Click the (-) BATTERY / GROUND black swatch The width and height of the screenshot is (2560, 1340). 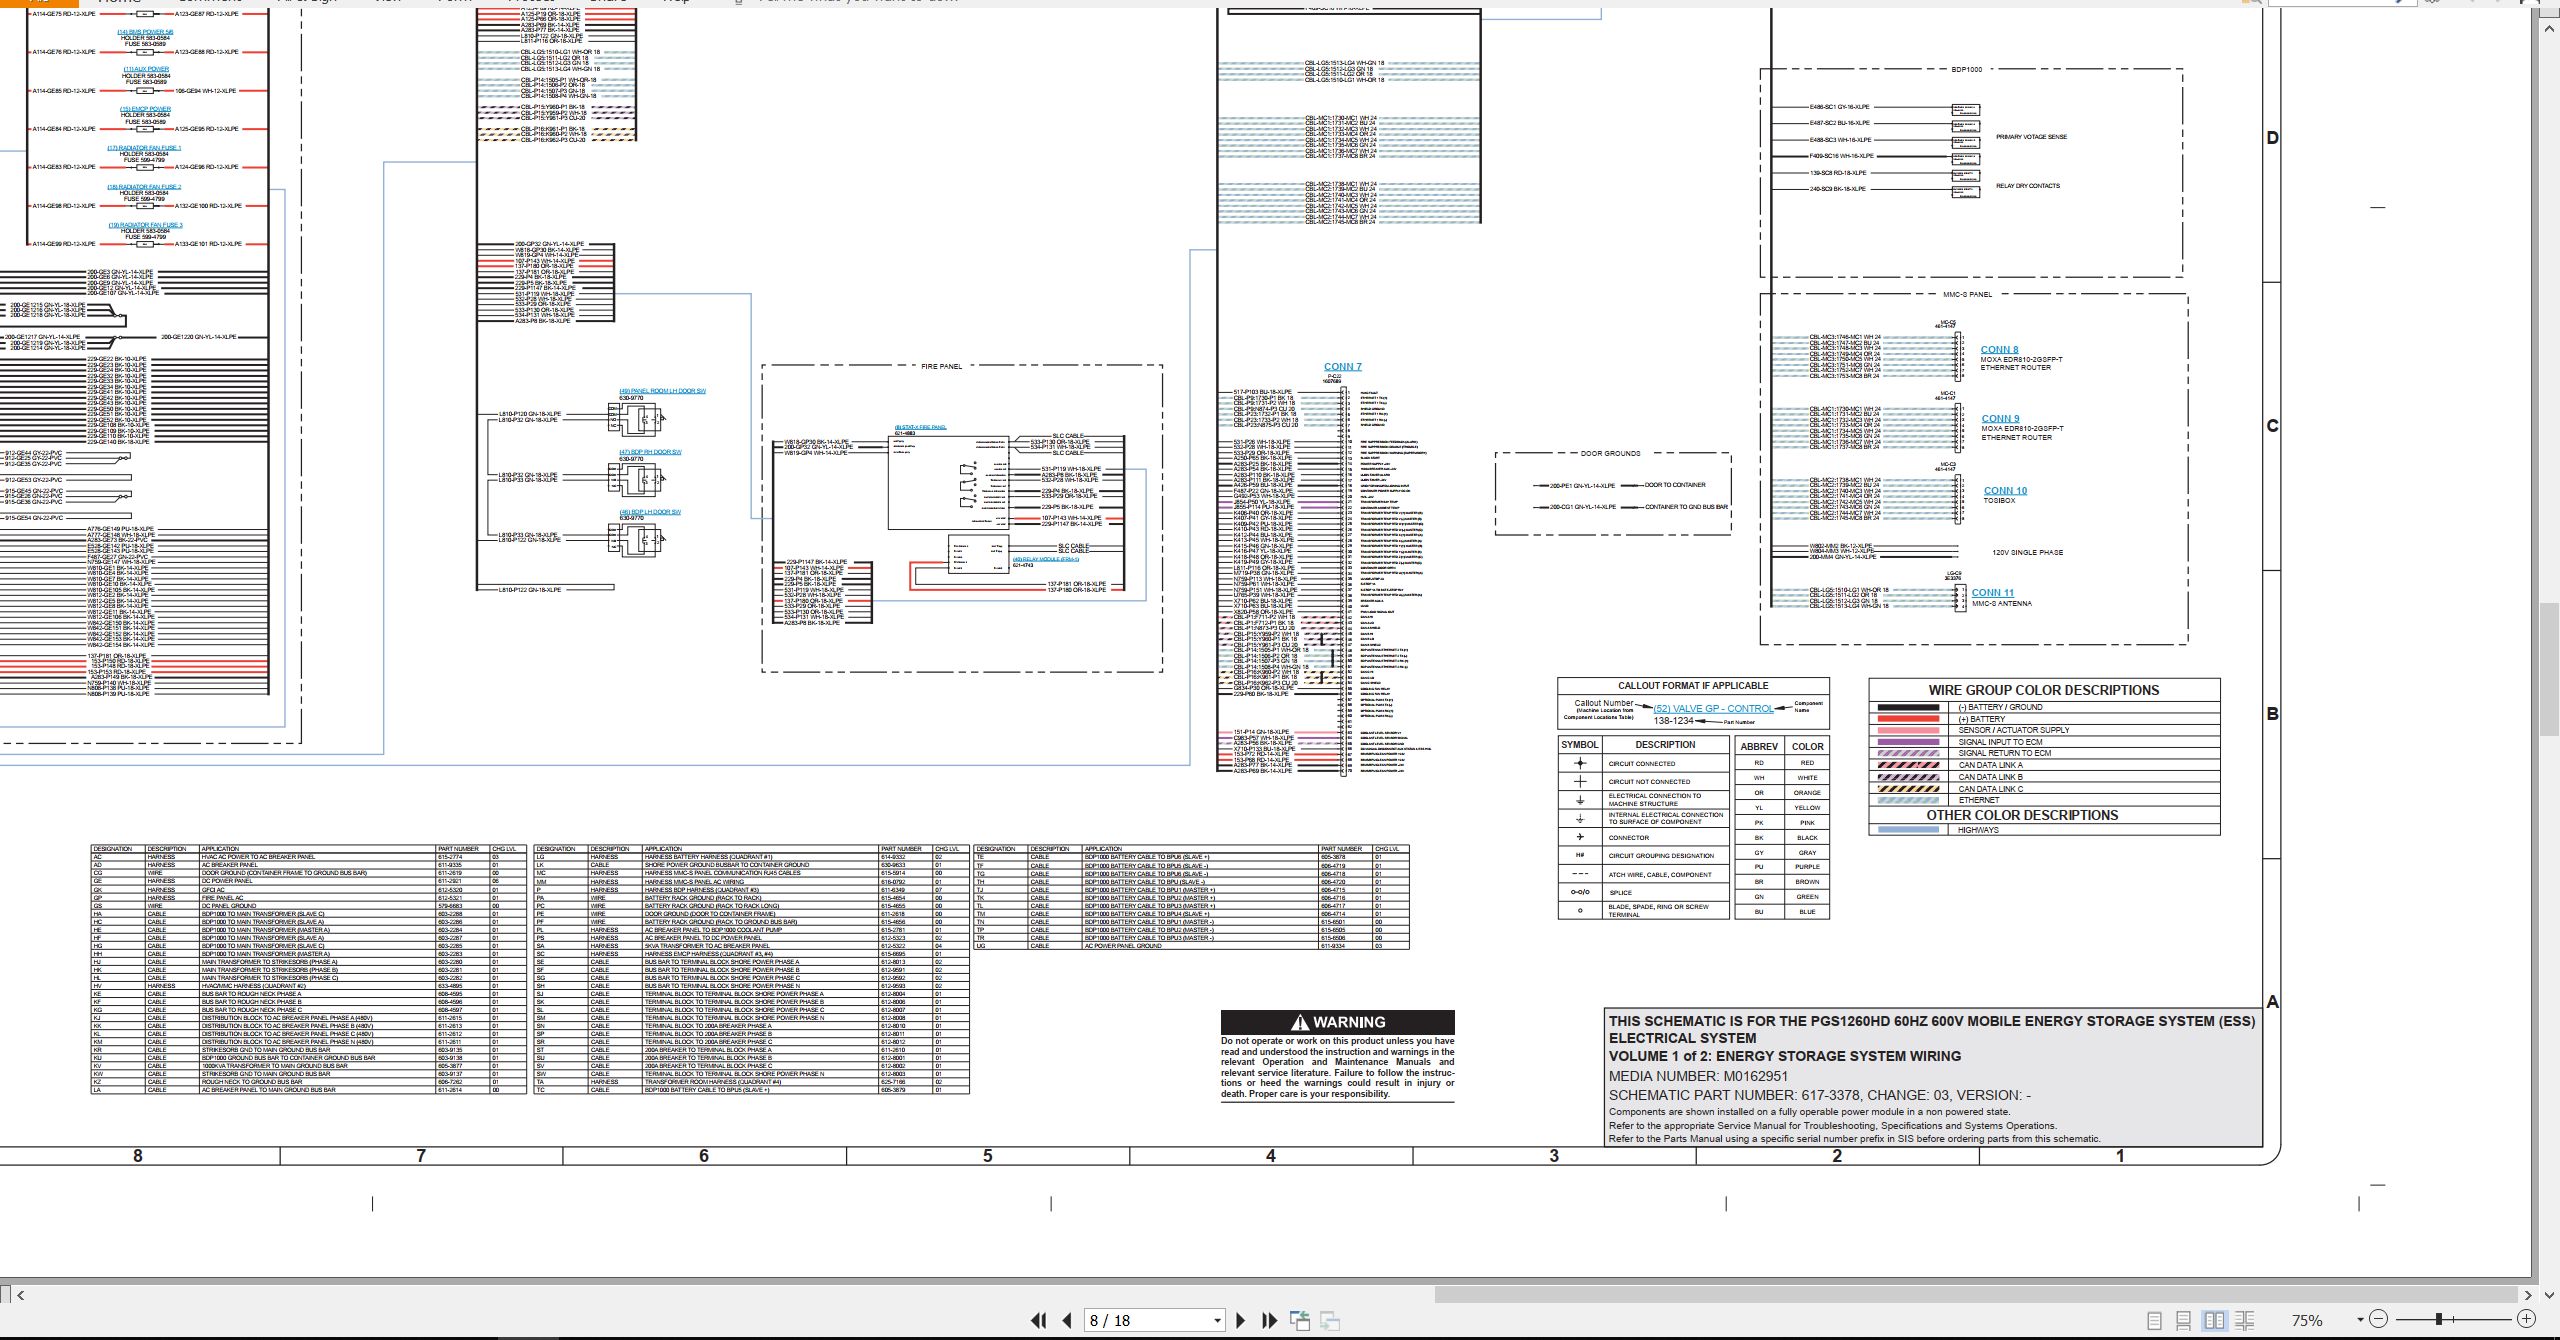click(1908, 707)
